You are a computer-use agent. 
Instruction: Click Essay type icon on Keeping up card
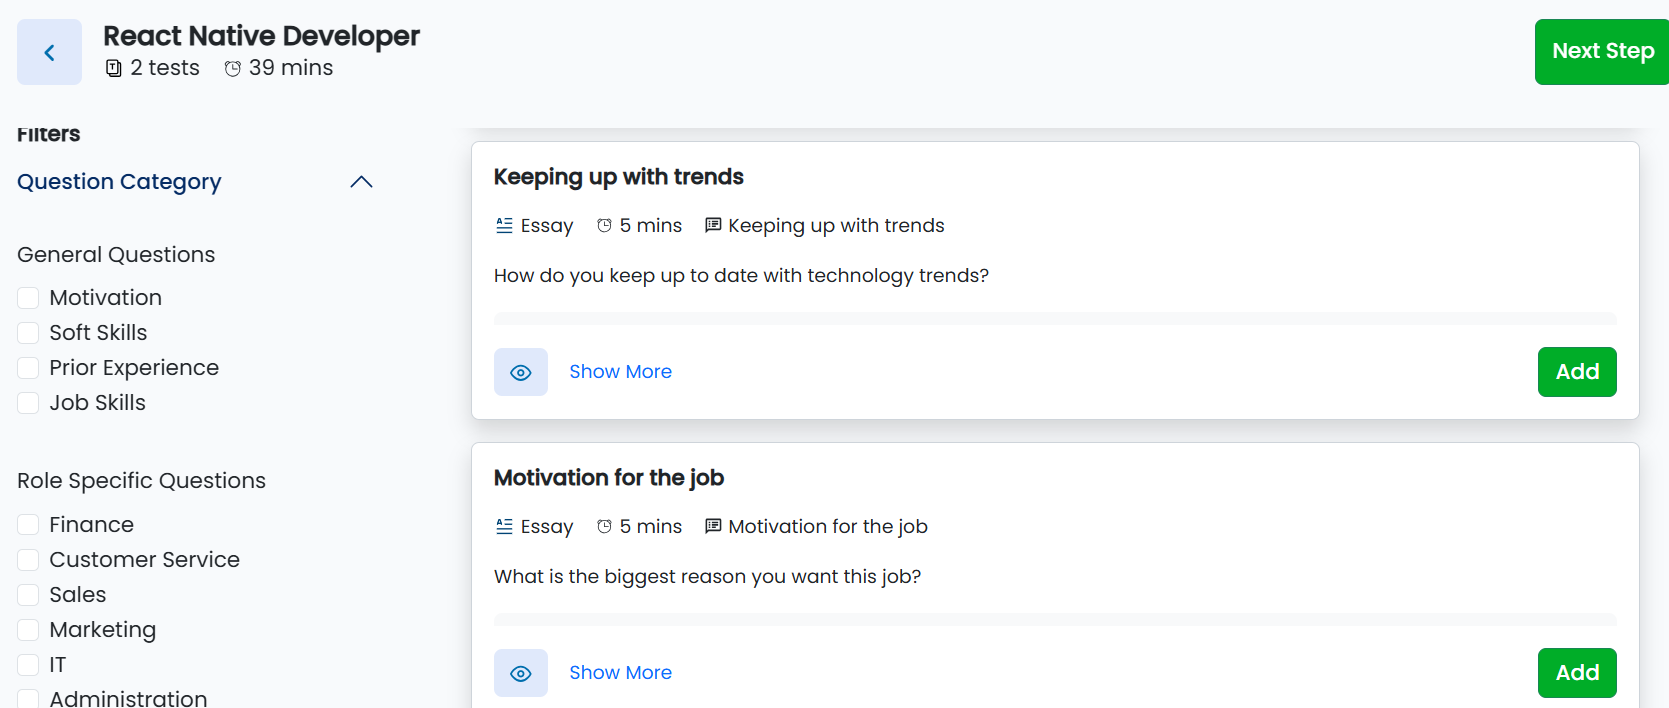tap(505, 226)
